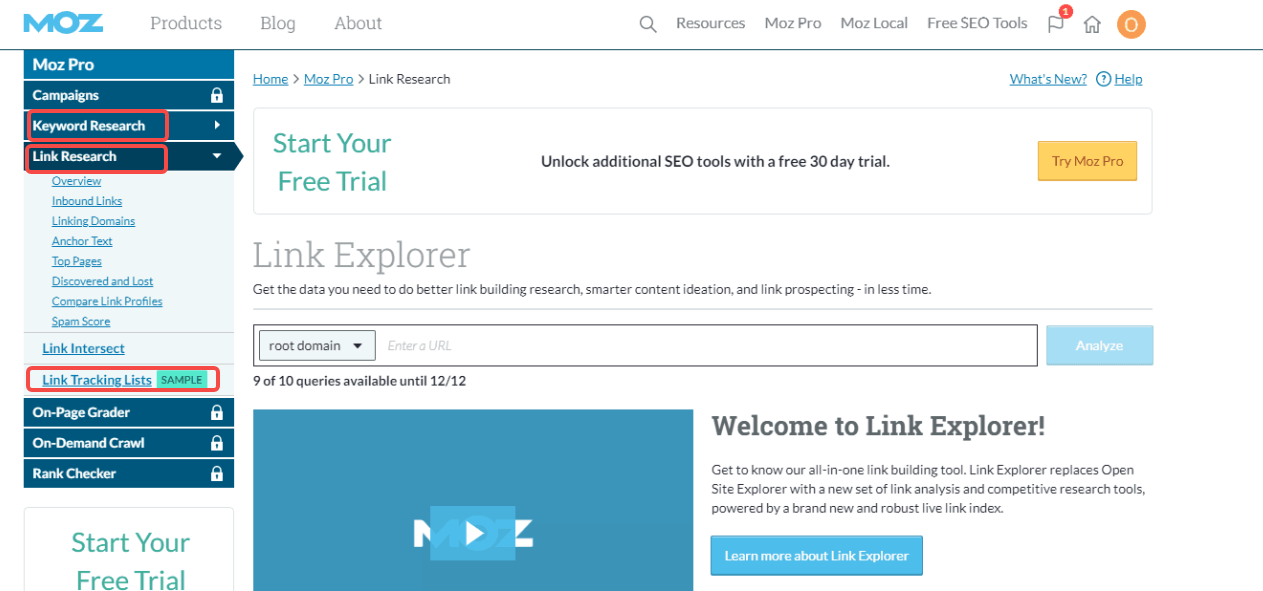
Task: Click the Moz logo in header
Action: tap(63, 23)
